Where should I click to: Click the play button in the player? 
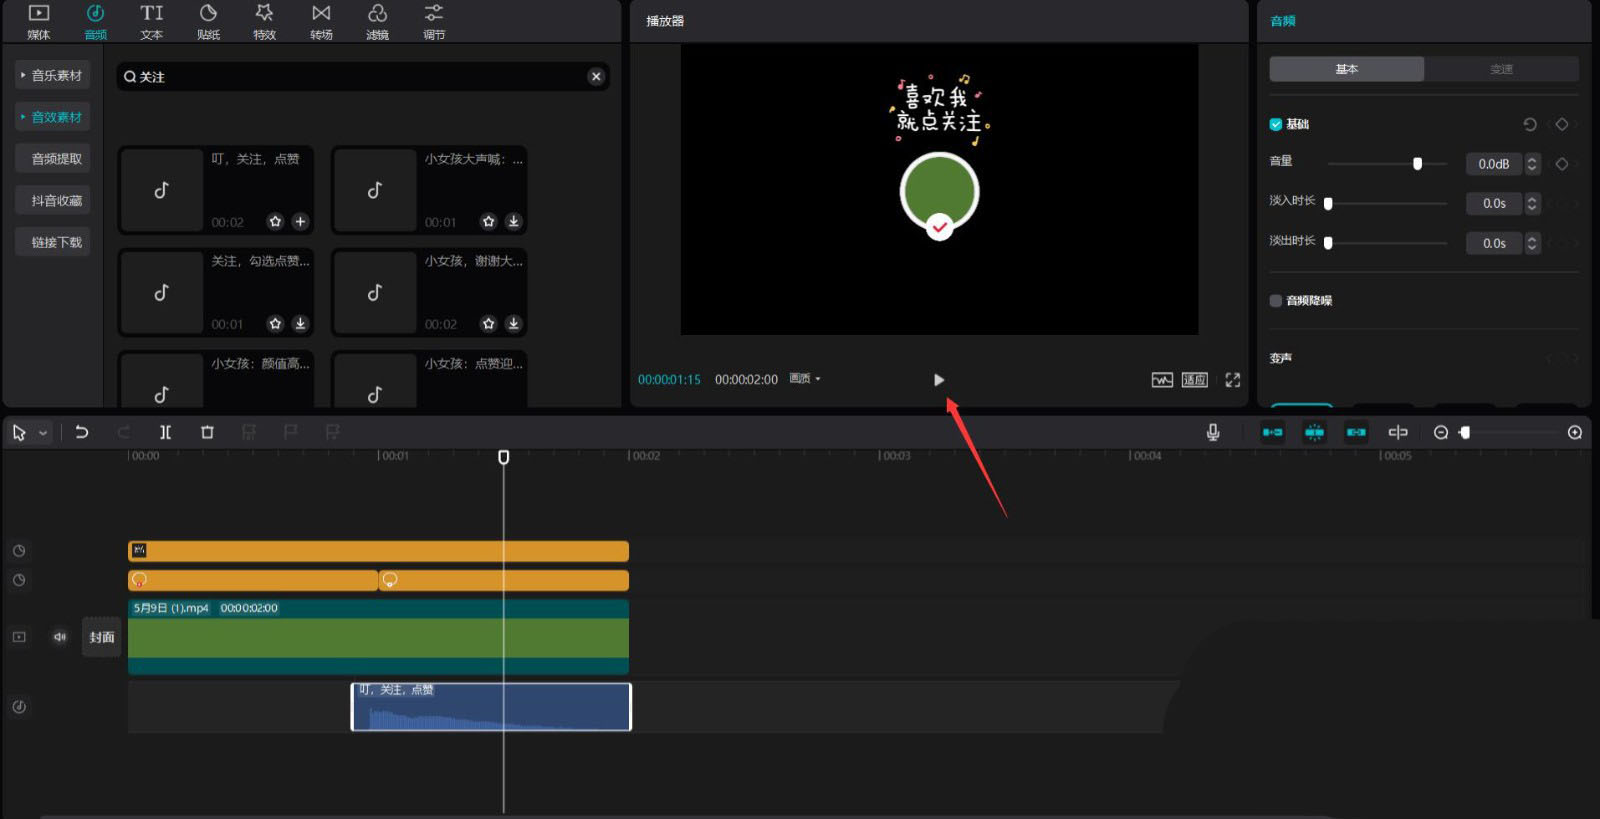click(938, 380)
